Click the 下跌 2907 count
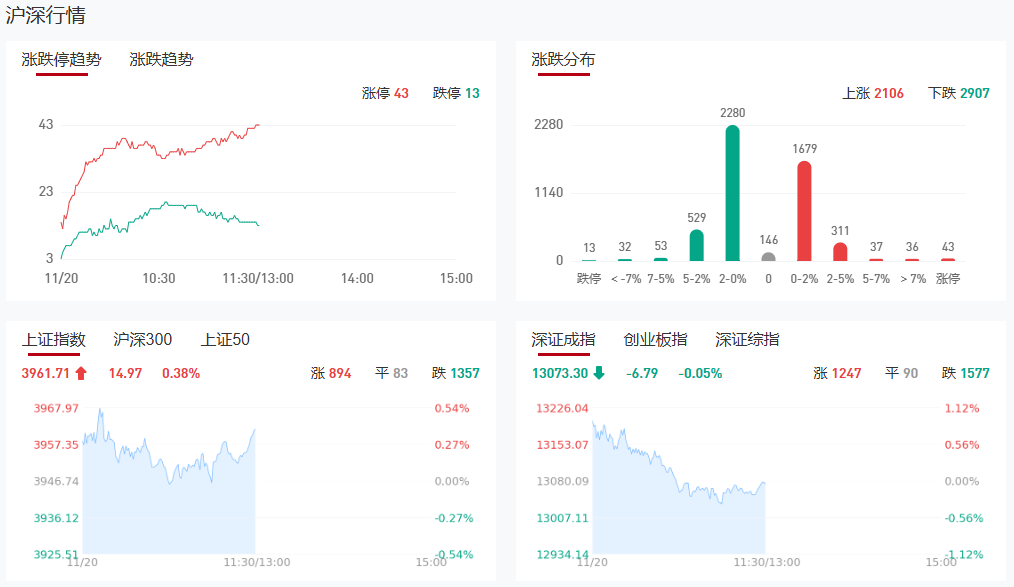This screenshot has height=587, width=1014. pyautogui.click(x=958, y=94)
